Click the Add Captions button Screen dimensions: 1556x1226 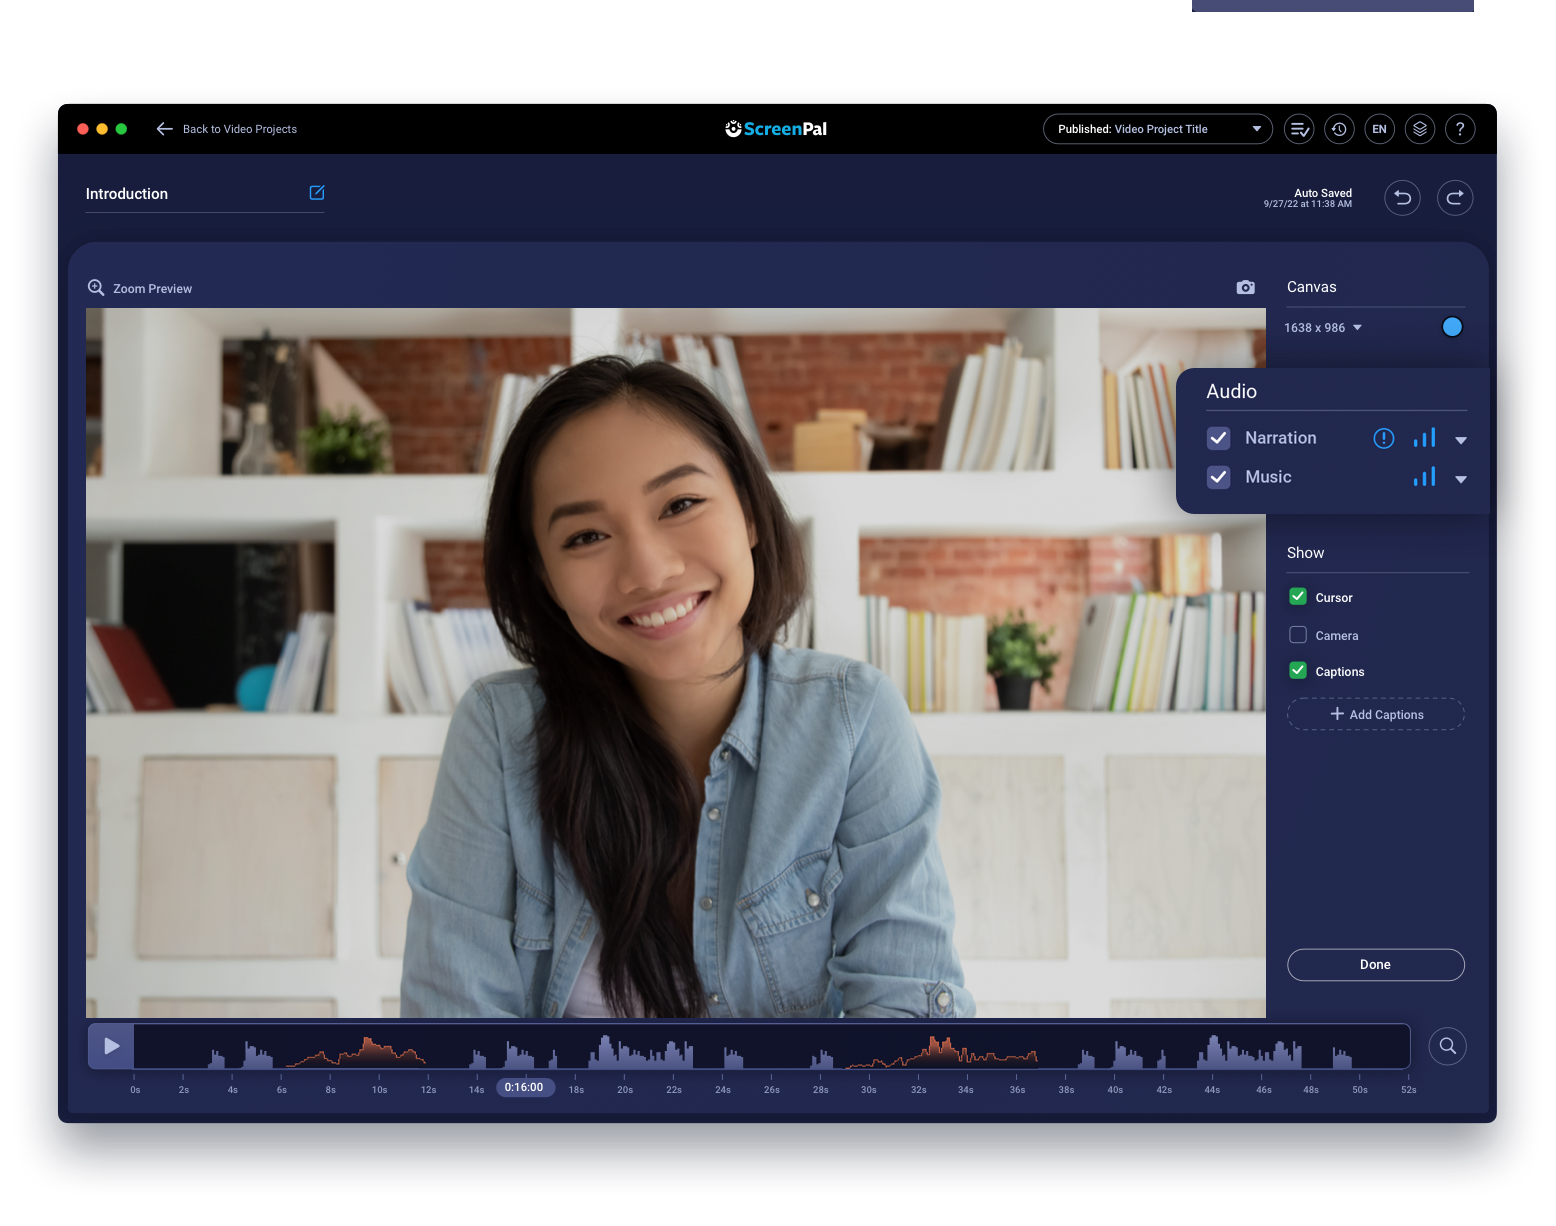[x=1375, y=714]
